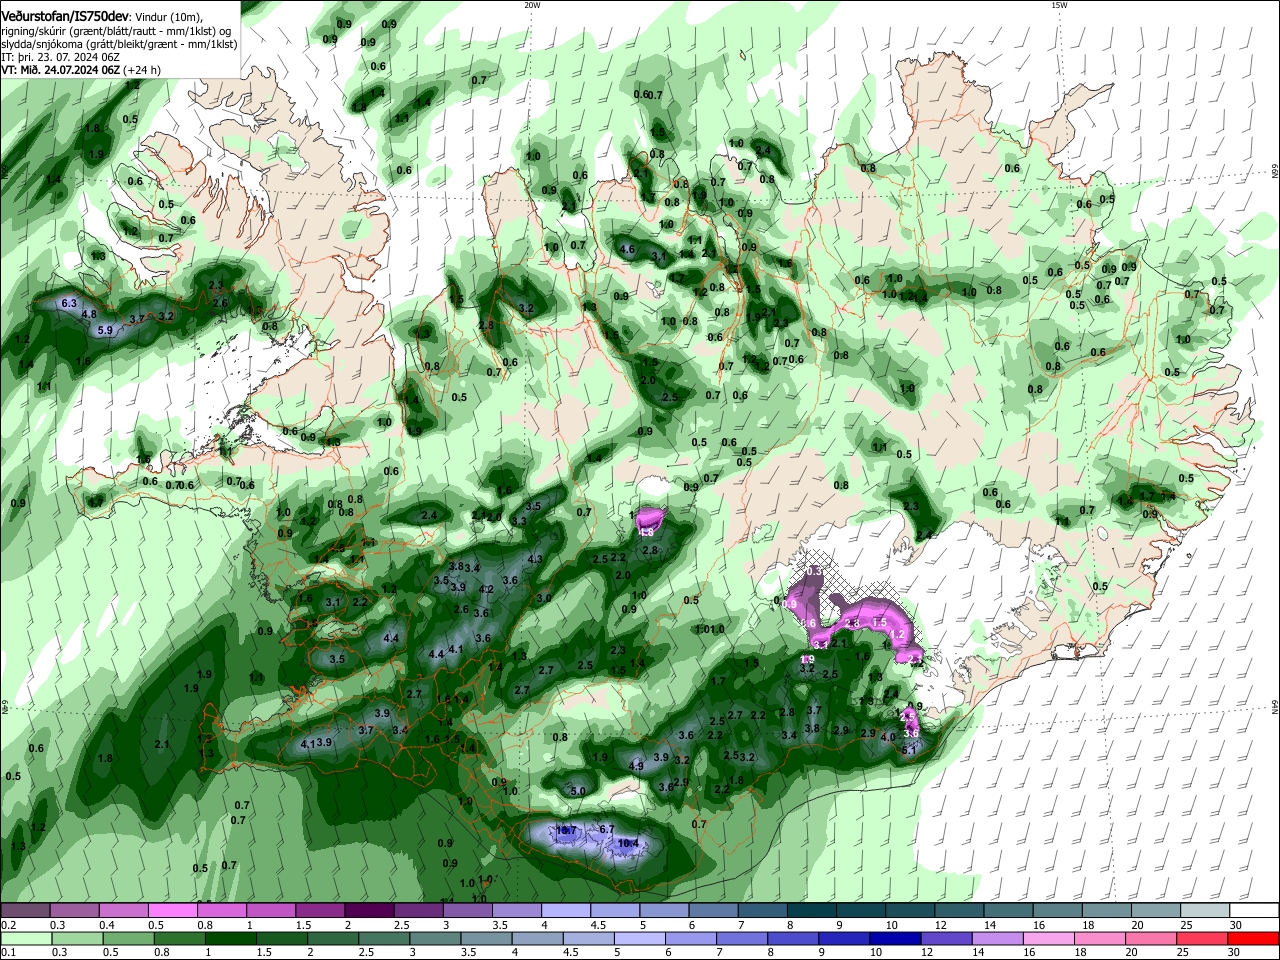Click the 5.0 precipitation value on the map

pyautogui.click(x=577, y=791)
